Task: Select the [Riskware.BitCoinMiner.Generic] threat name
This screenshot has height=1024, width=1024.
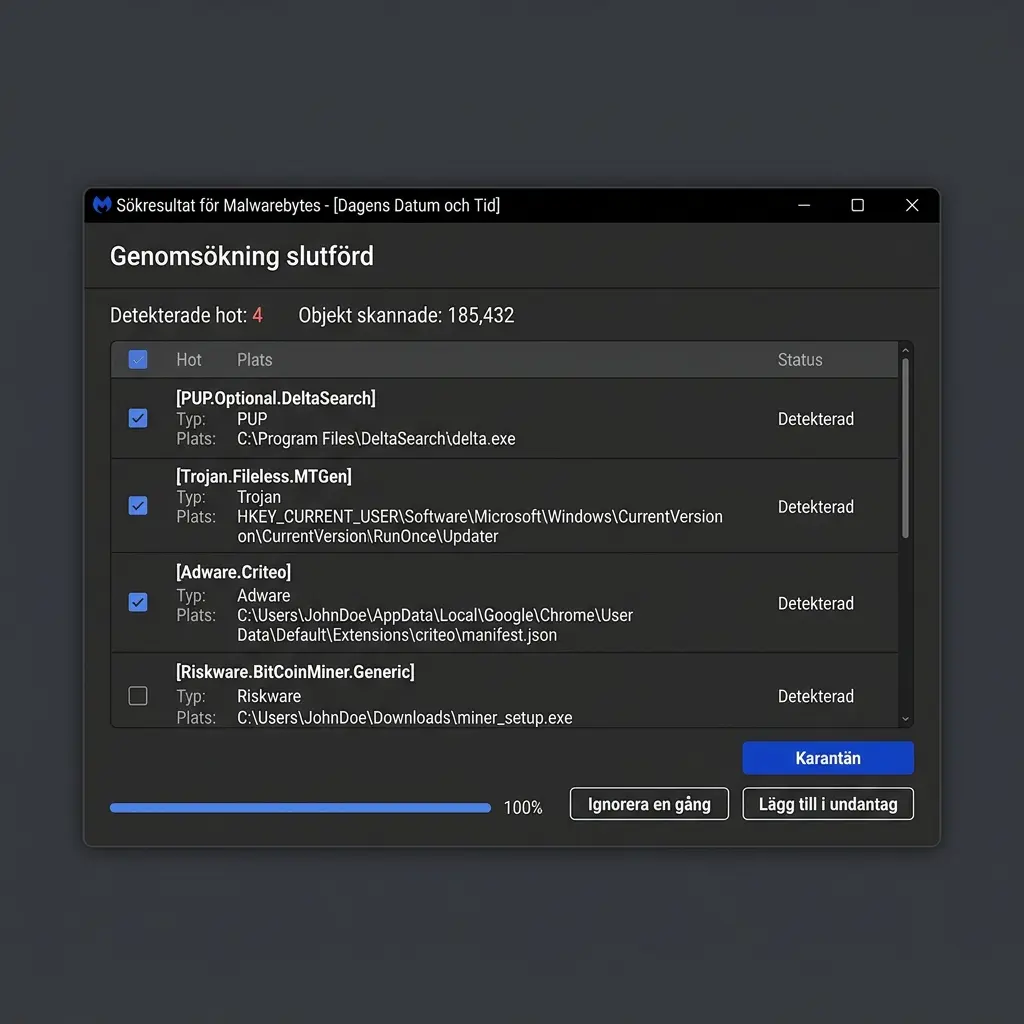Action: coord(295,672)
